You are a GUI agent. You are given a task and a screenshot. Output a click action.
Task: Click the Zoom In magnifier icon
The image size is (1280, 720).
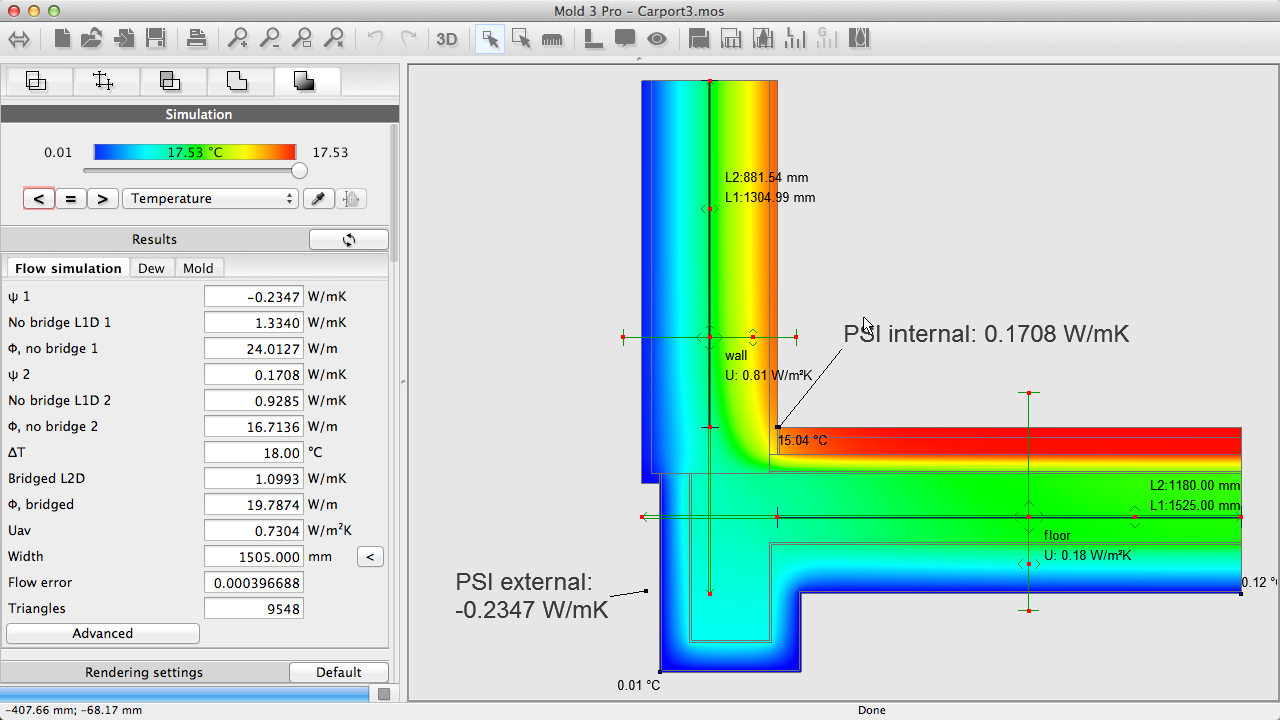(237, 39)
